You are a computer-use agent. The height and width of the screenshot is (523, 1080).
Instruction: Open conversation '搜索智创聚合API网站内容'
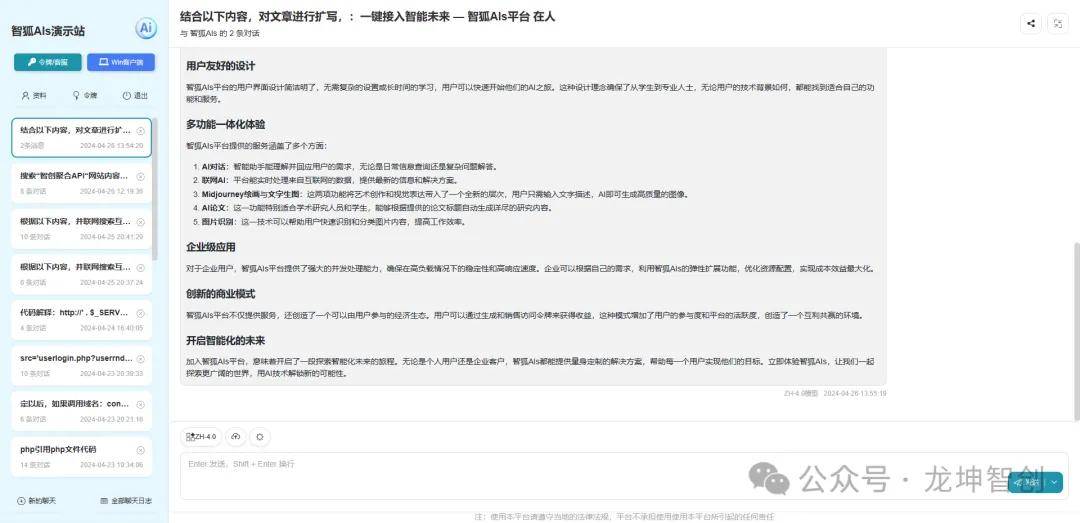coord(81,183)
